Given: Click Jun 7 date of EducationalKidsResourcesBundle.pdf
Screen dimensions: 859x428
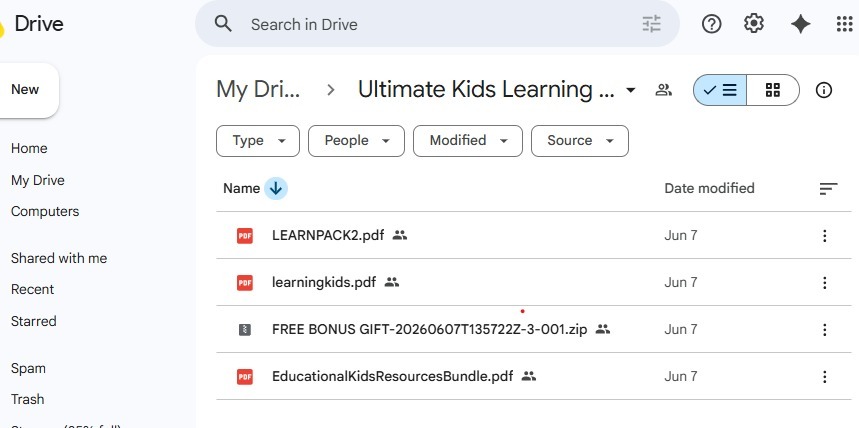Looking at the screenshot, I should point(681,376).
